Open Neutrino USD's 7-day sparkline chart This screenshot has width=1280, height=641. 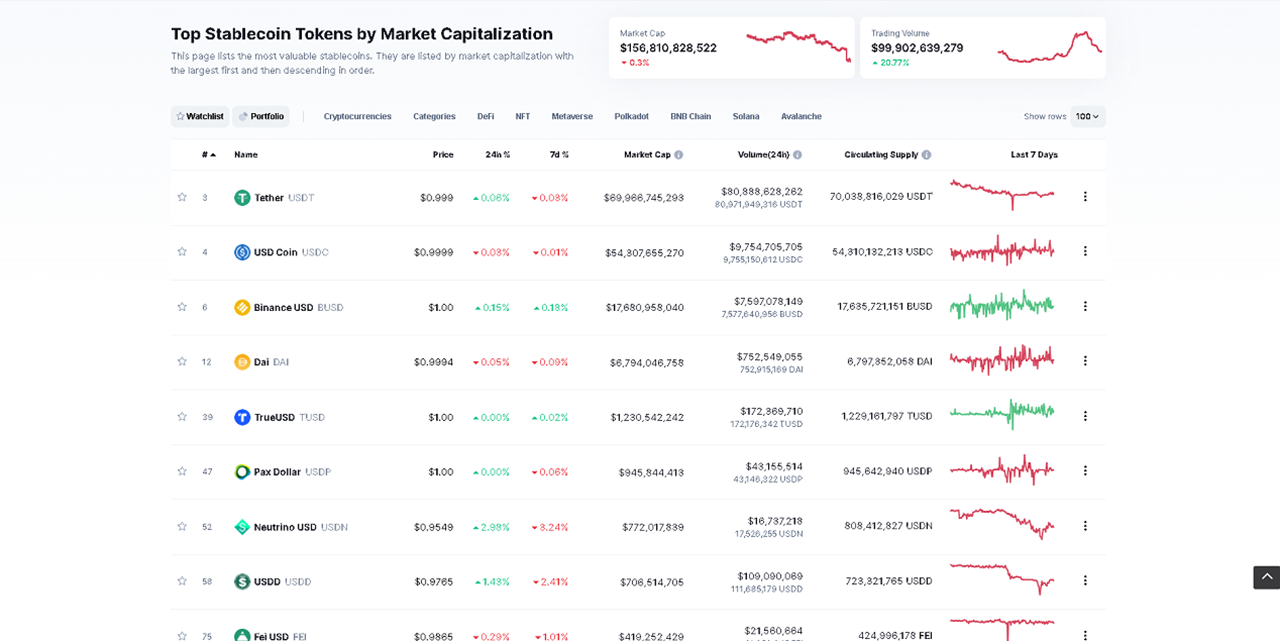point(1002,523)
